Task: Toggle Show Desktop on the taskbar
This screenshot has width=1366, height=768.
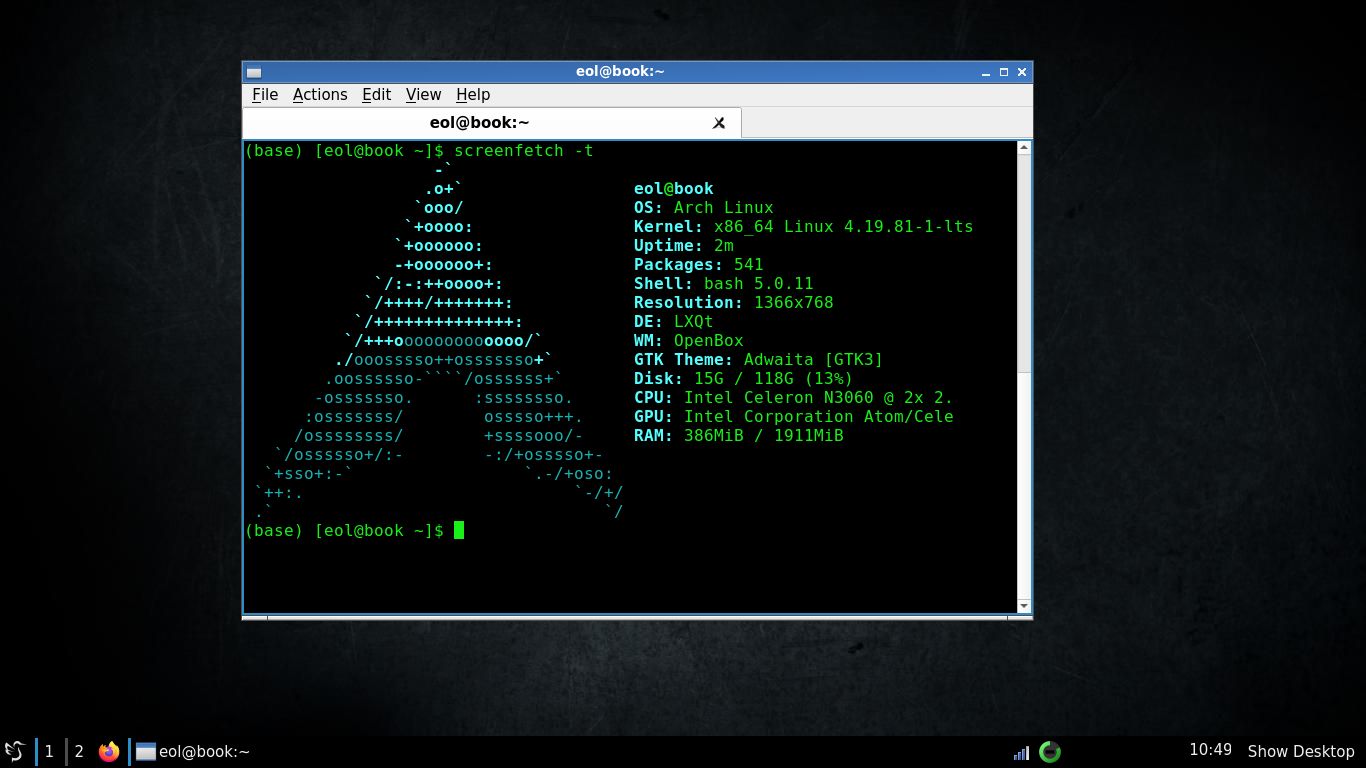Action: [1300, 751]
